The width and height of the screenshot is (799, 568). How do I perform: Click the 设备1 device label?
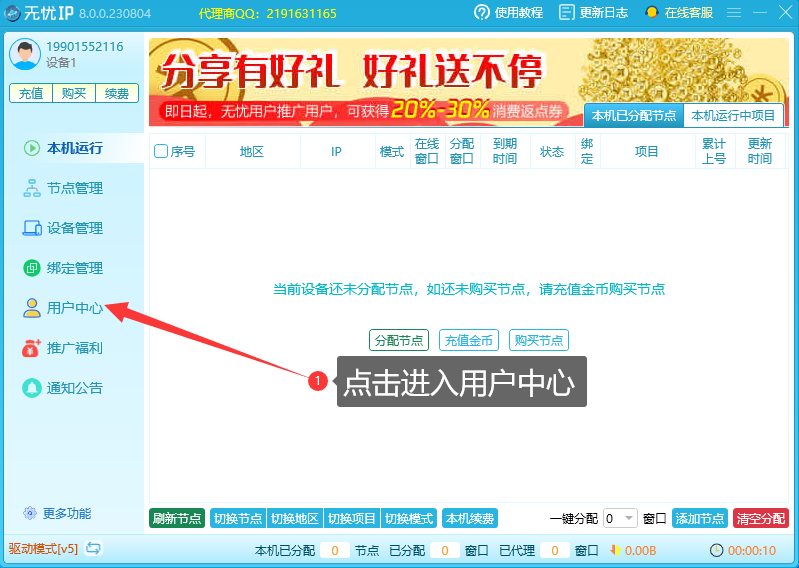[61, 63]
